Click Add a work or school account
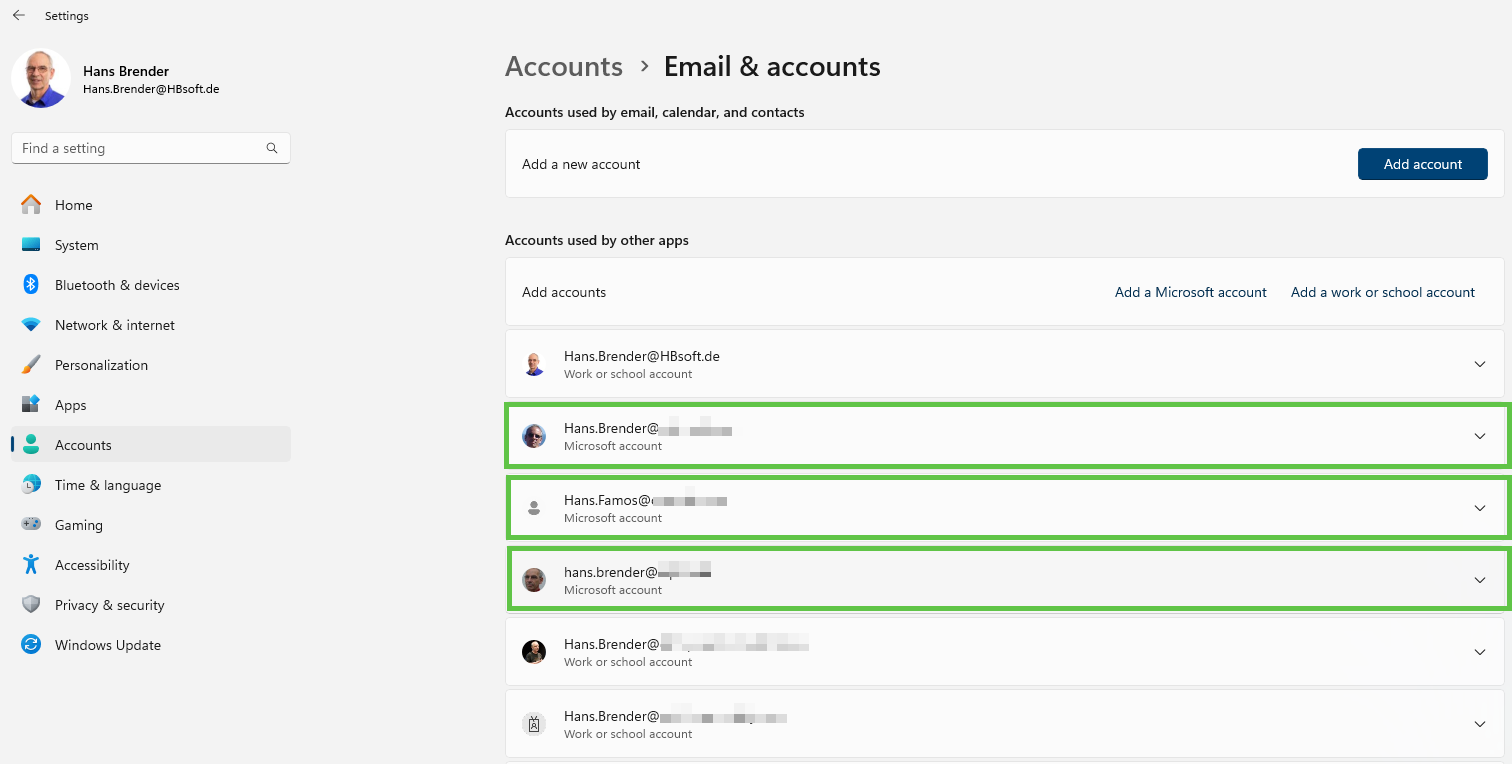 (x=1382, y=292)
